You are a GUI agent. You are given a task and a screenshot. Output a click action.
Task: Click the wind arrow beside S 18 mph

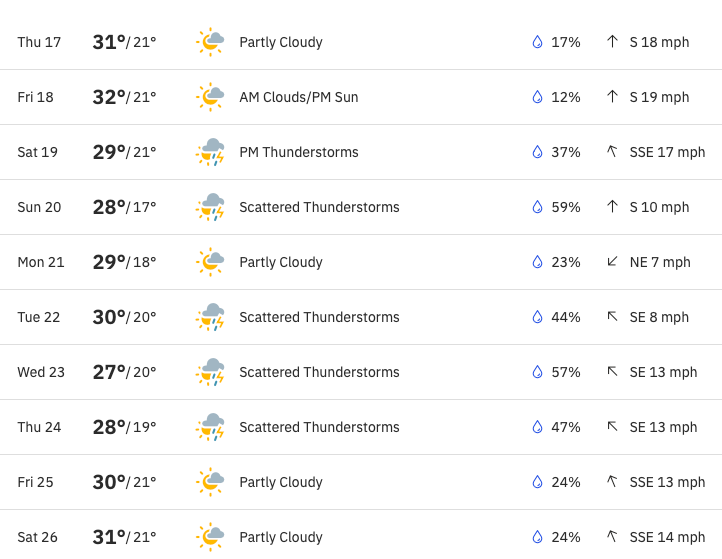(612, 42)
